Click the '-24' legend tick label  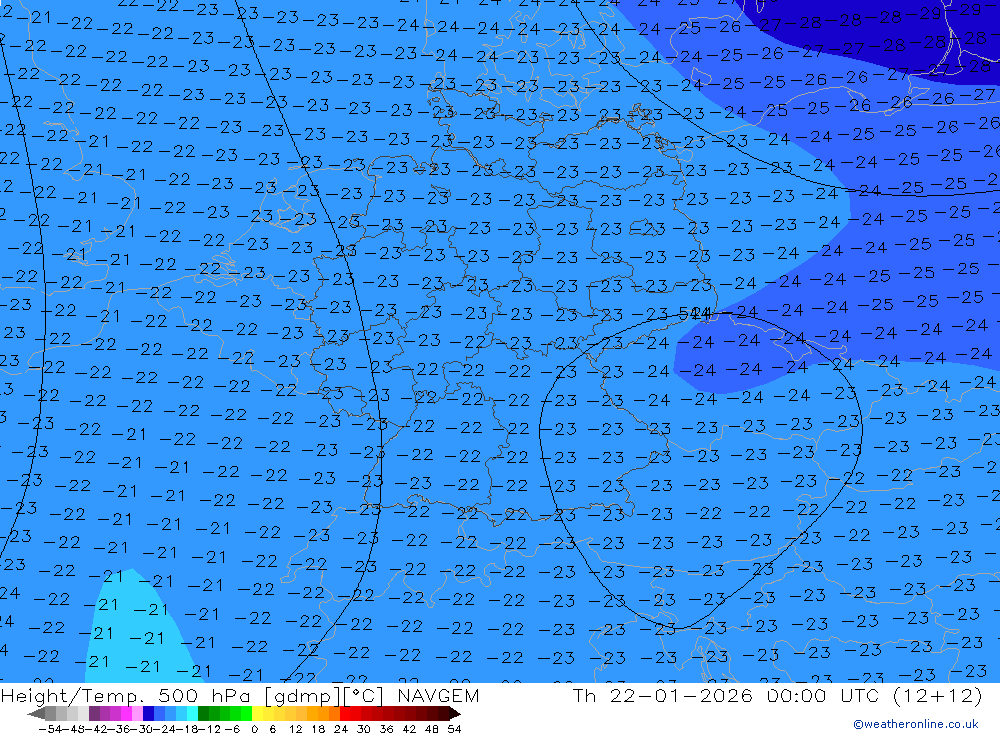pos(166,729)
